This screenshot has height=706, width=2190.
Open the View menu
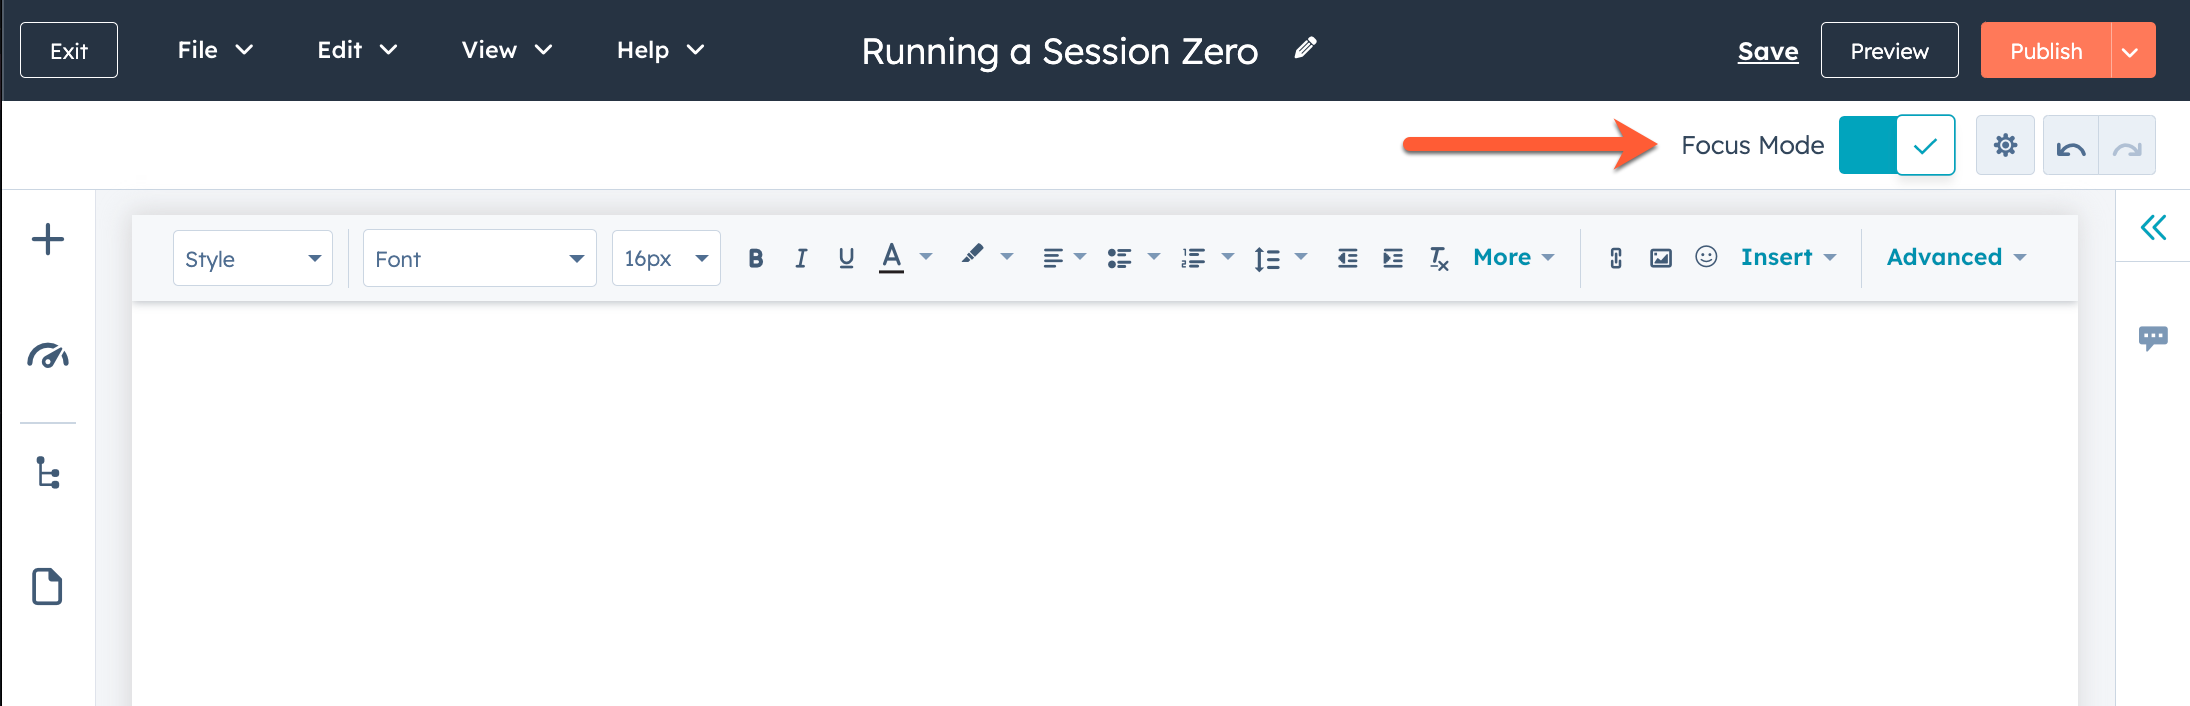tap(507, 50)
